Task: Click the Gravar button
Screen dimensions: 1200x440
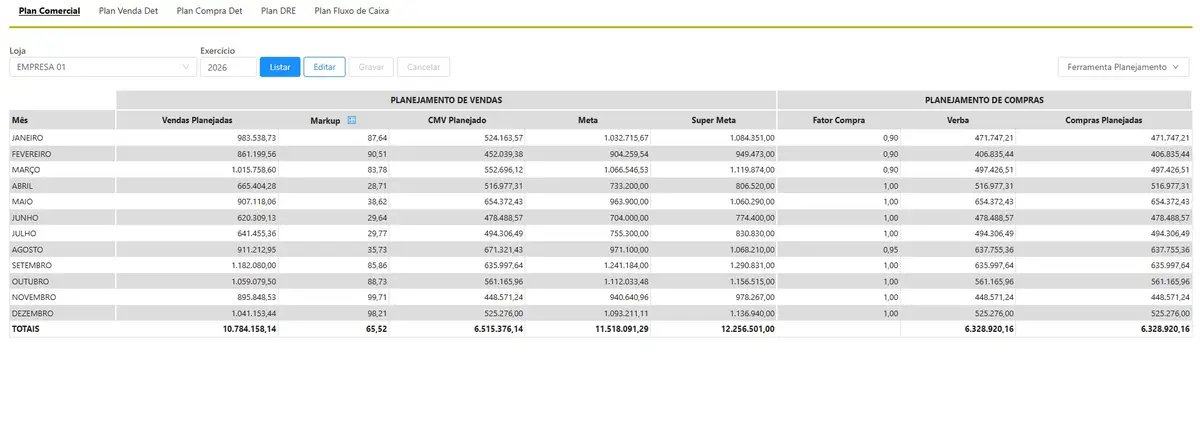Action: [x=371, y=67]
